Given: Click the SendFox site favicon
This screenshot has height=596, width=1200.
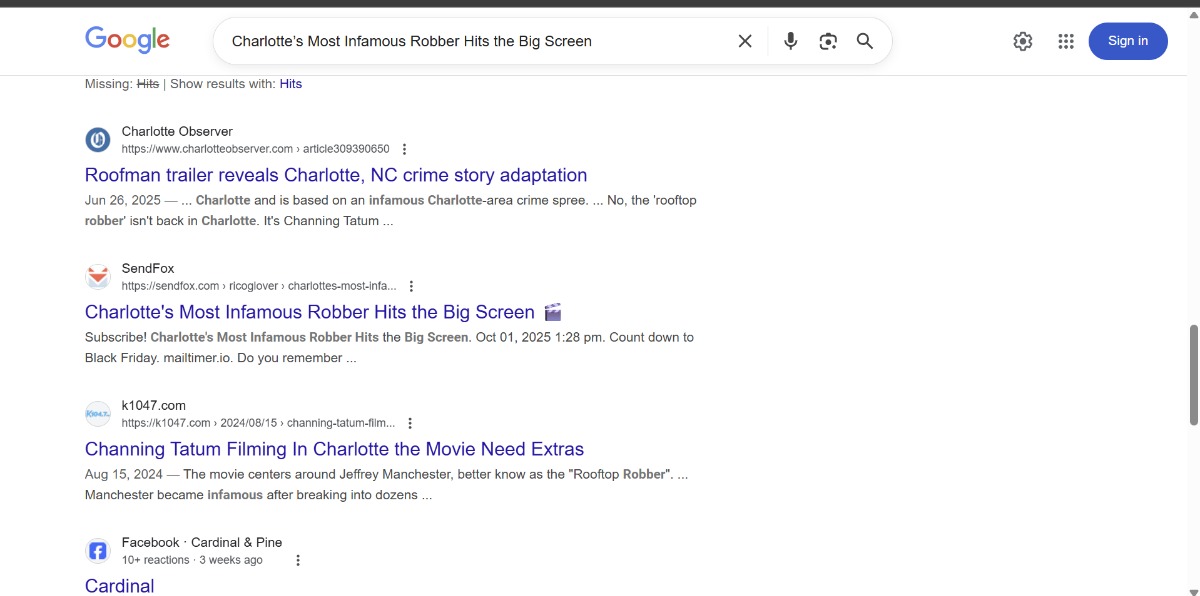Looking at the screenshot, I should [x=98, y=277].
